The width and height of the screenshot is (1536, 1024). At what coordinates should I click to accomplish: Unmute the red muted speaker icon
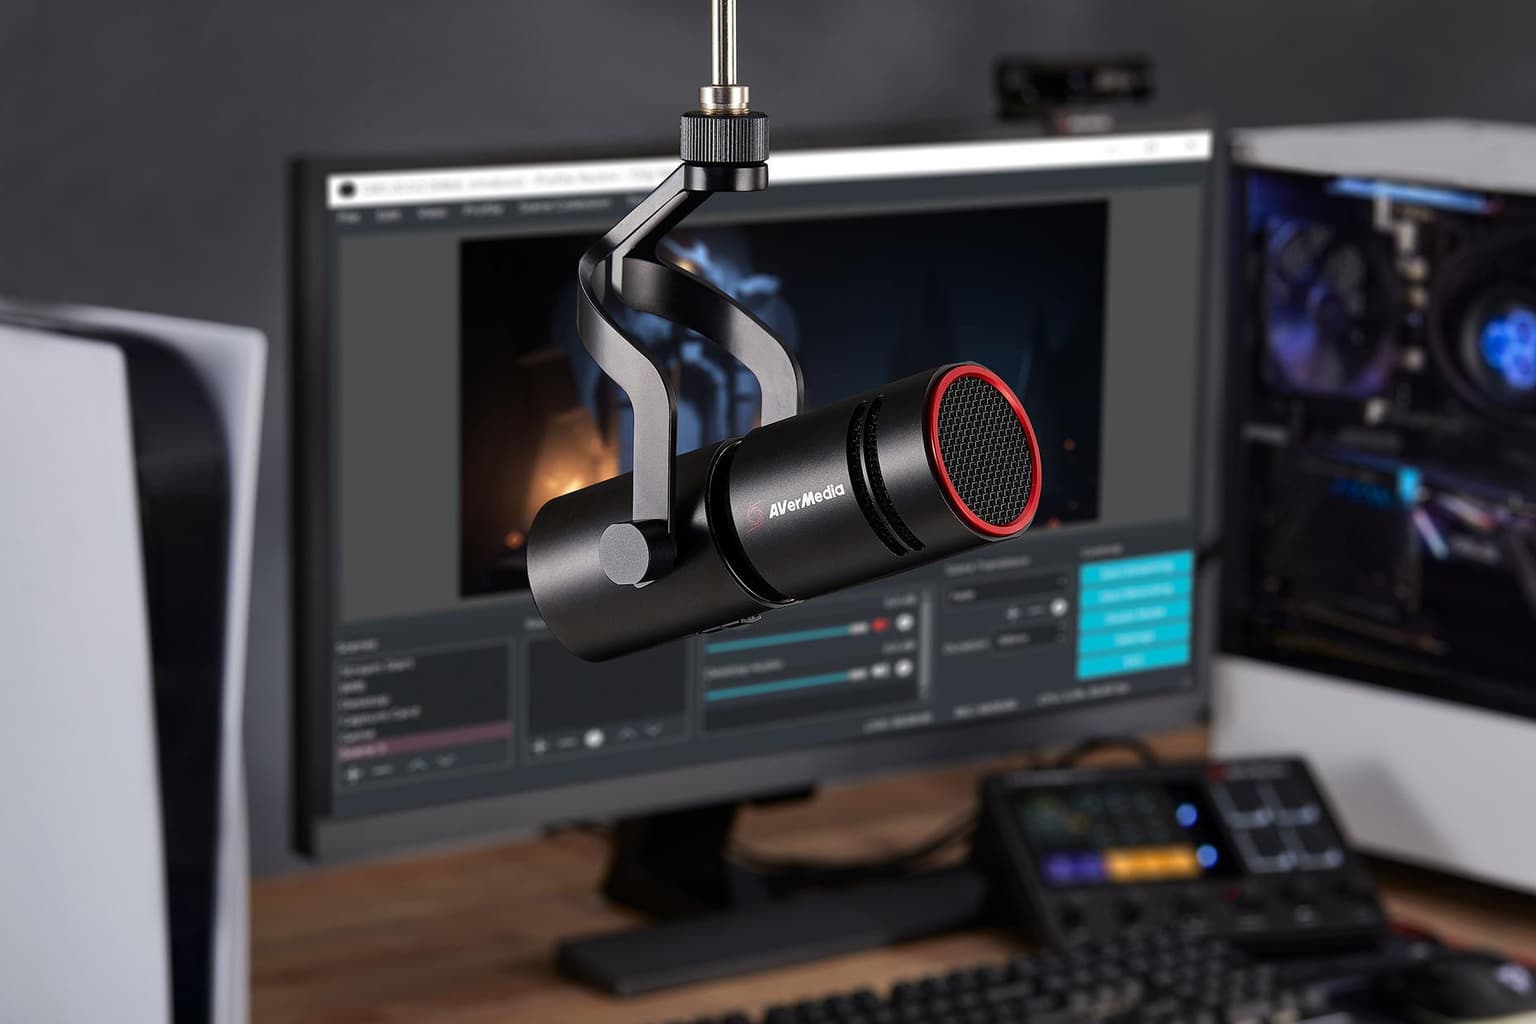(x=880, y=625)
